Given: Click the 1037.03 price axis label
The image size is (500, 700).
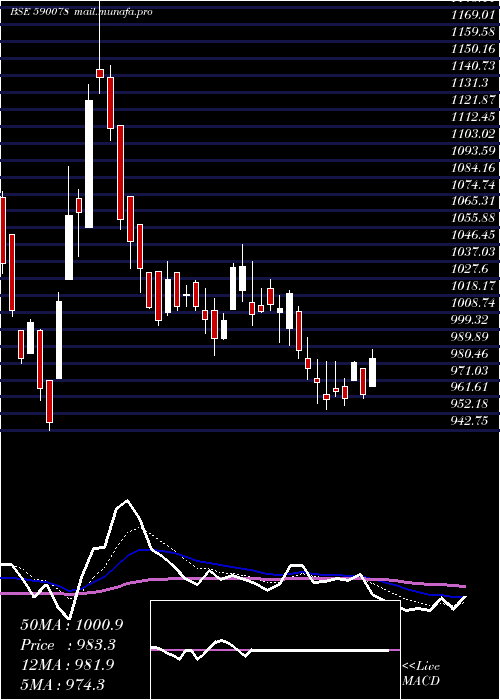Looking at the screenshot, I should pyautogui.click(x=473, y=252).
